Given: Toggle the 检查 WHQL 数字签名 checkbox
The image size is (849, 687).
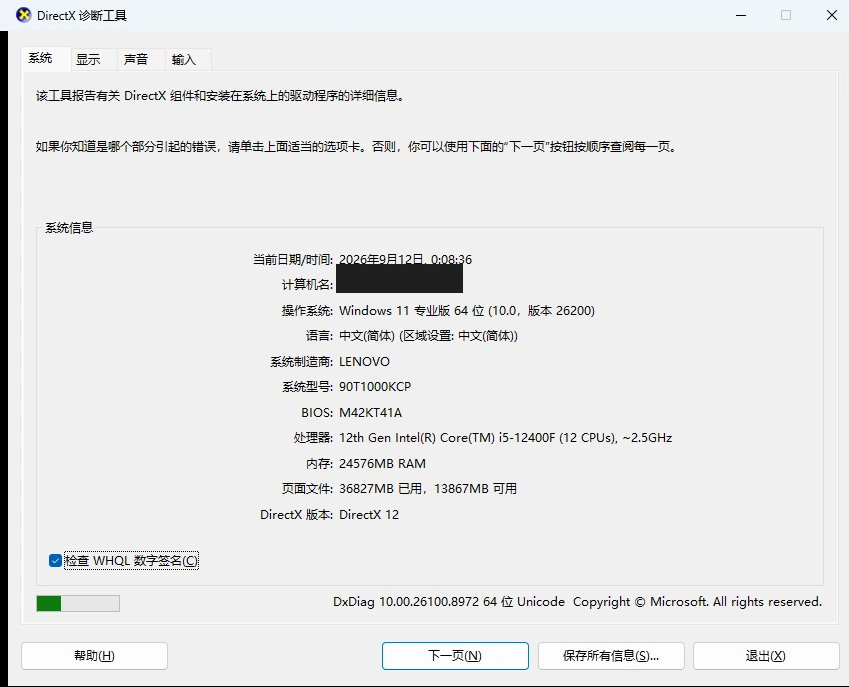Looking at the screenshot, I should pos(55,560).
